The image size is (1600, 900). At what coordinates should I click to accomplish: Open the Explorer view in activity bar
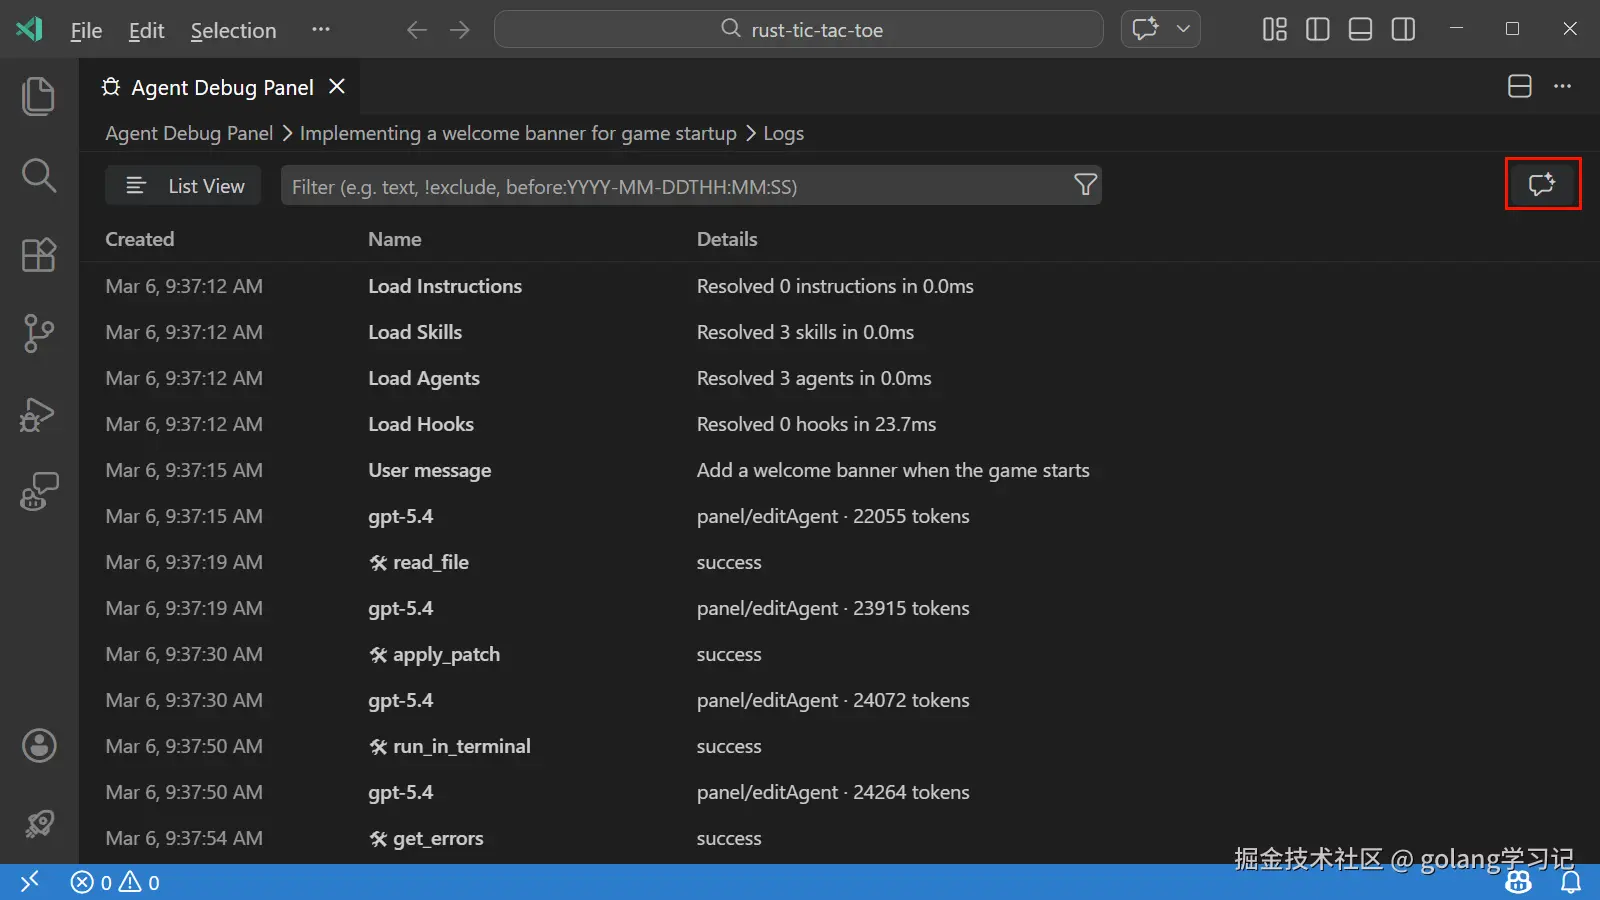point(38,96)
